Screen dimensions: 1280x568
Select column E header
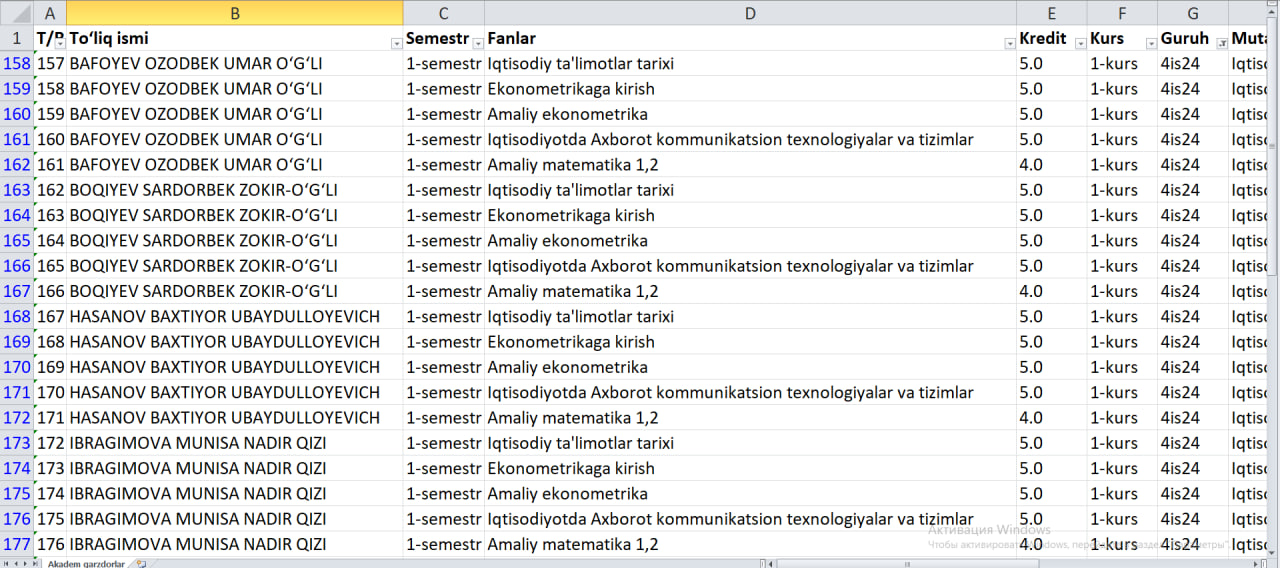[x=1052, y=12]
